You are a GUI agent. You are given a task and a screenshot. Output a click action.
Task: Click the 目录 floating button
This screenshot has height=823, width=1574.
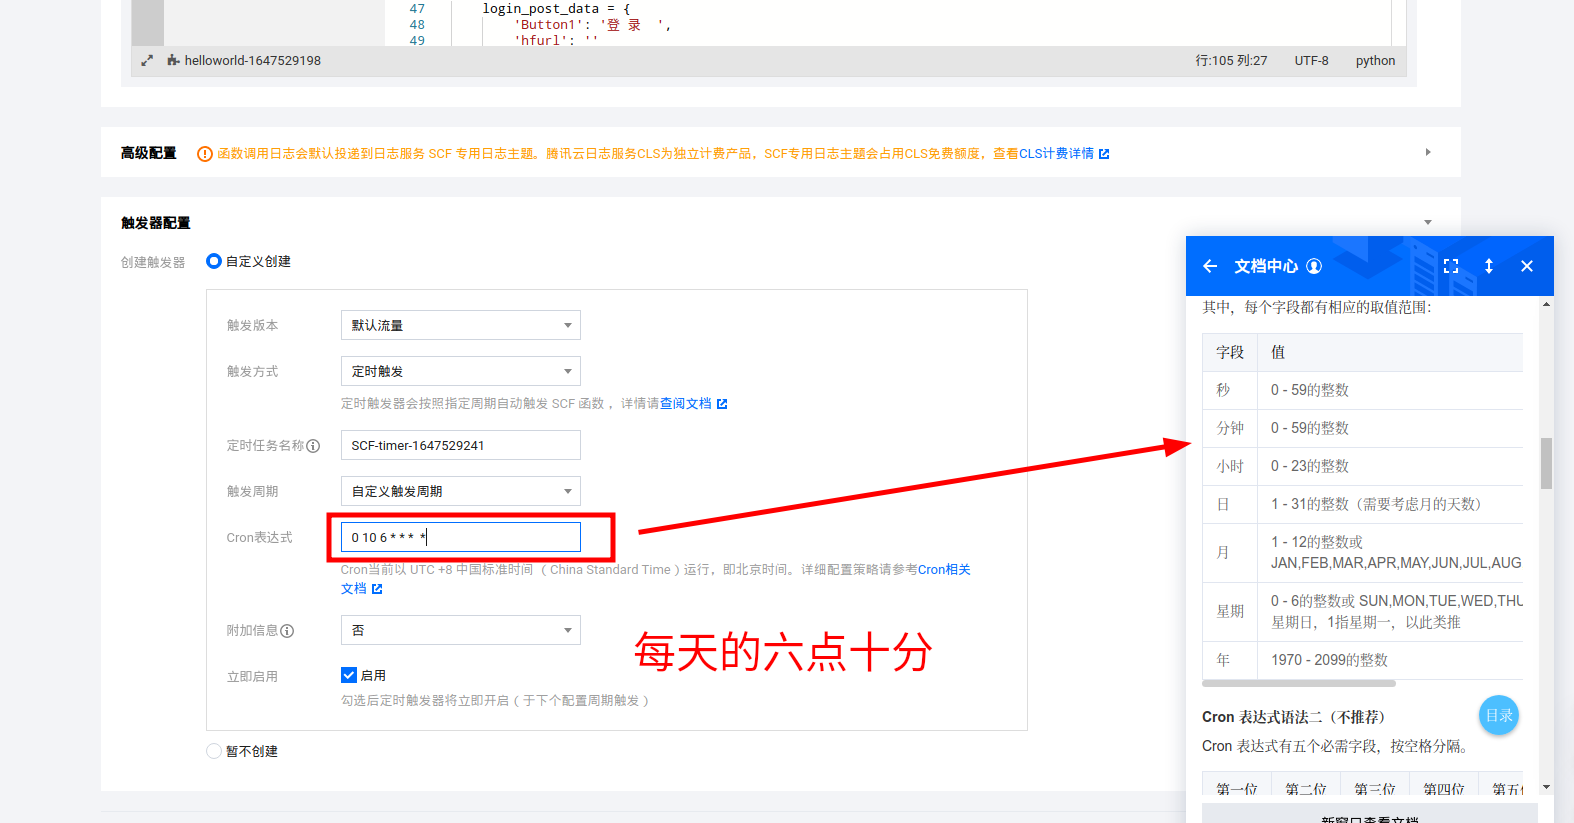coord(1498,715)
